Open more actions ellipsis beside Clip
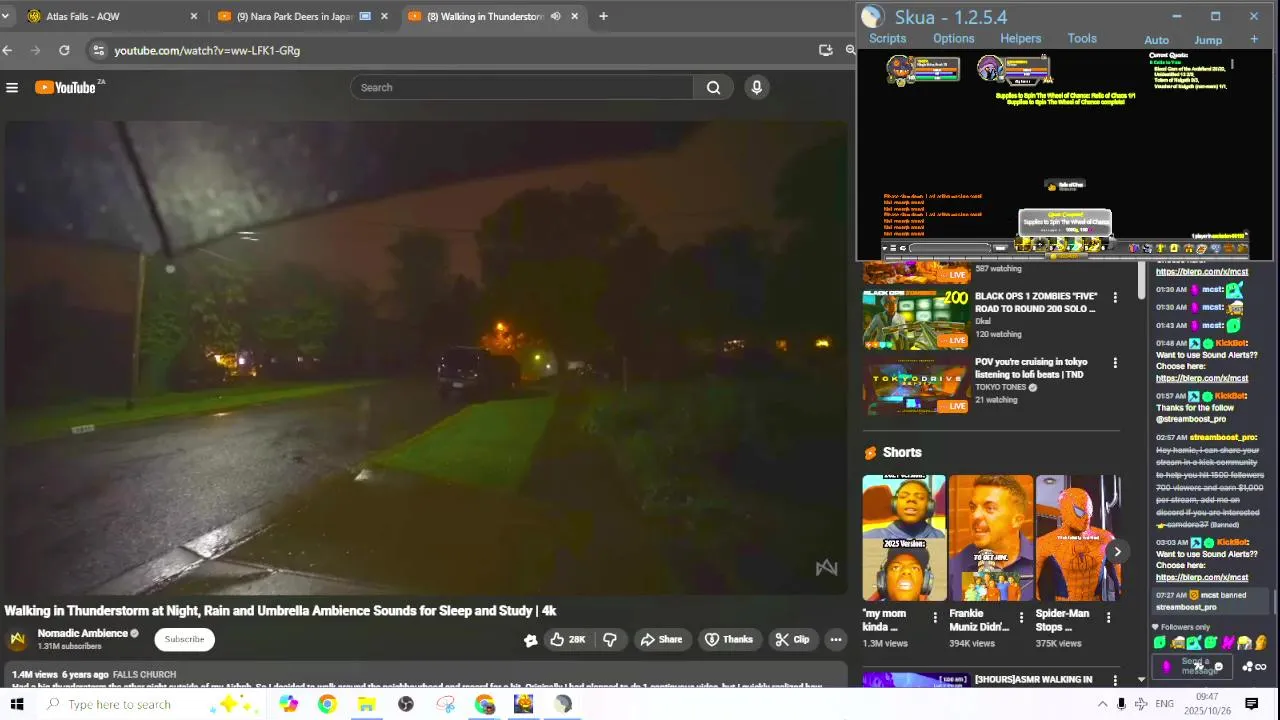Screen dimensions: 1280x720 836,640
